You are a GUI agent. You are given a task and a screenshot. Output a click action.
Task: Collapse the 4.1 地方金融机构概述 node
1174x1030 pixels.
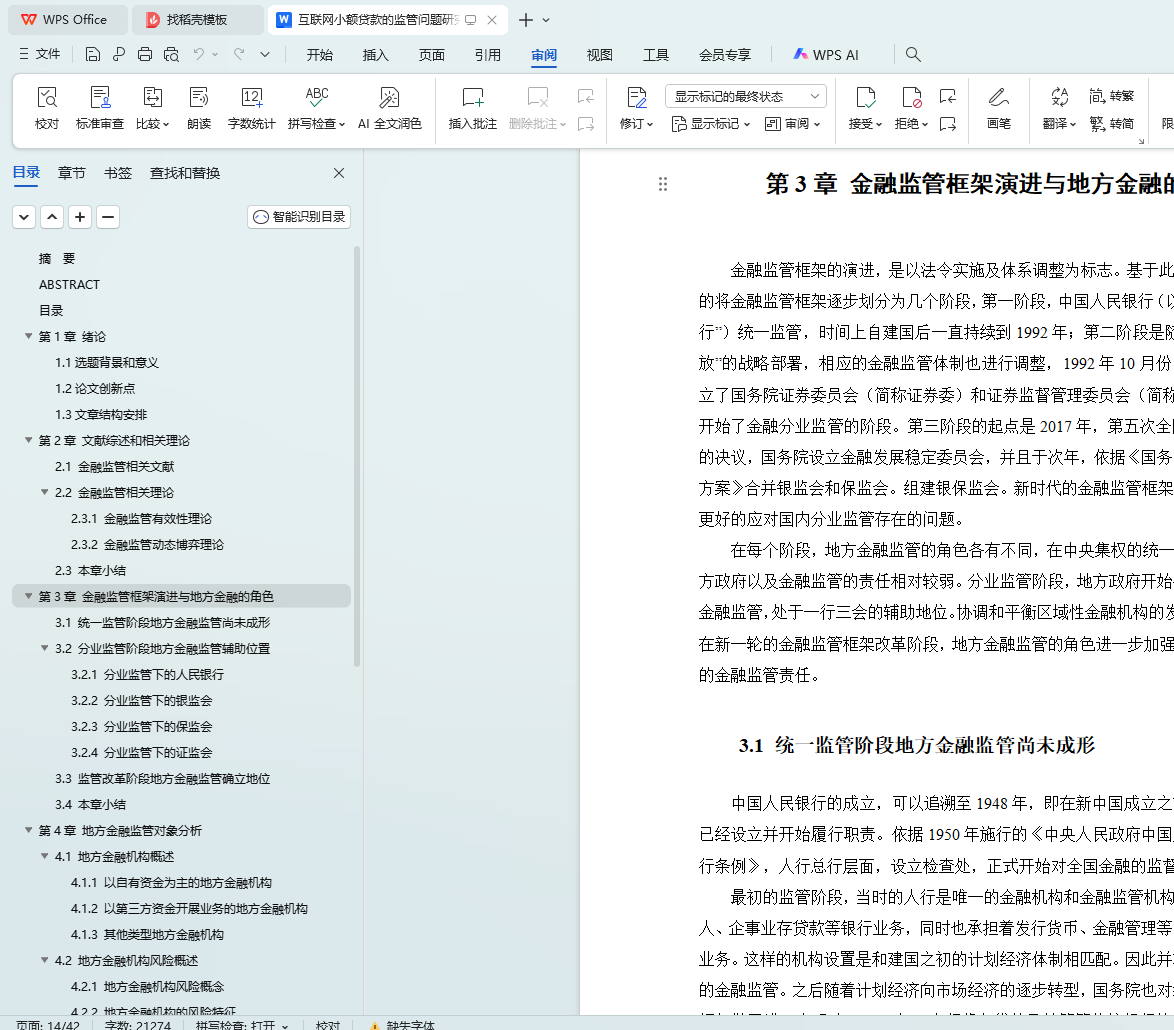click(x=45, y=856)
